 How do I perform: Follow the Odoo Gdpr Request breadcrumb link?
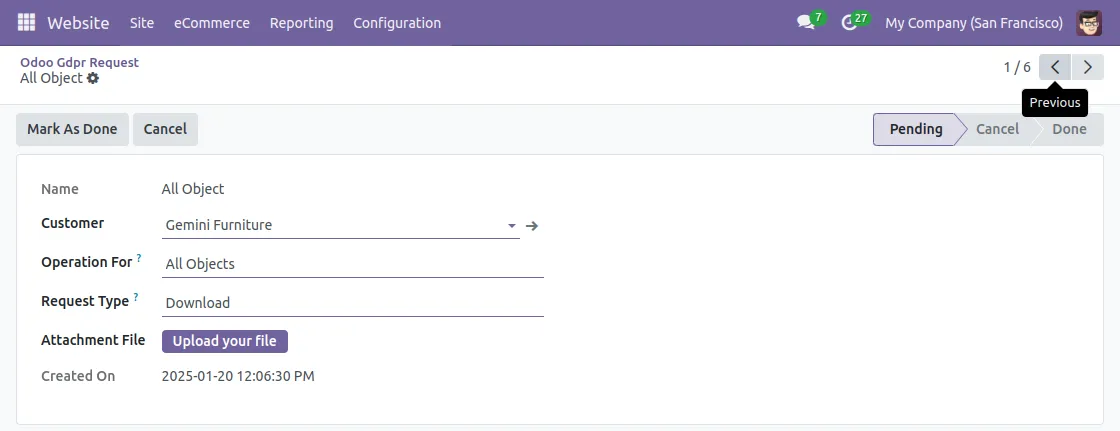(x=79, y=62)
